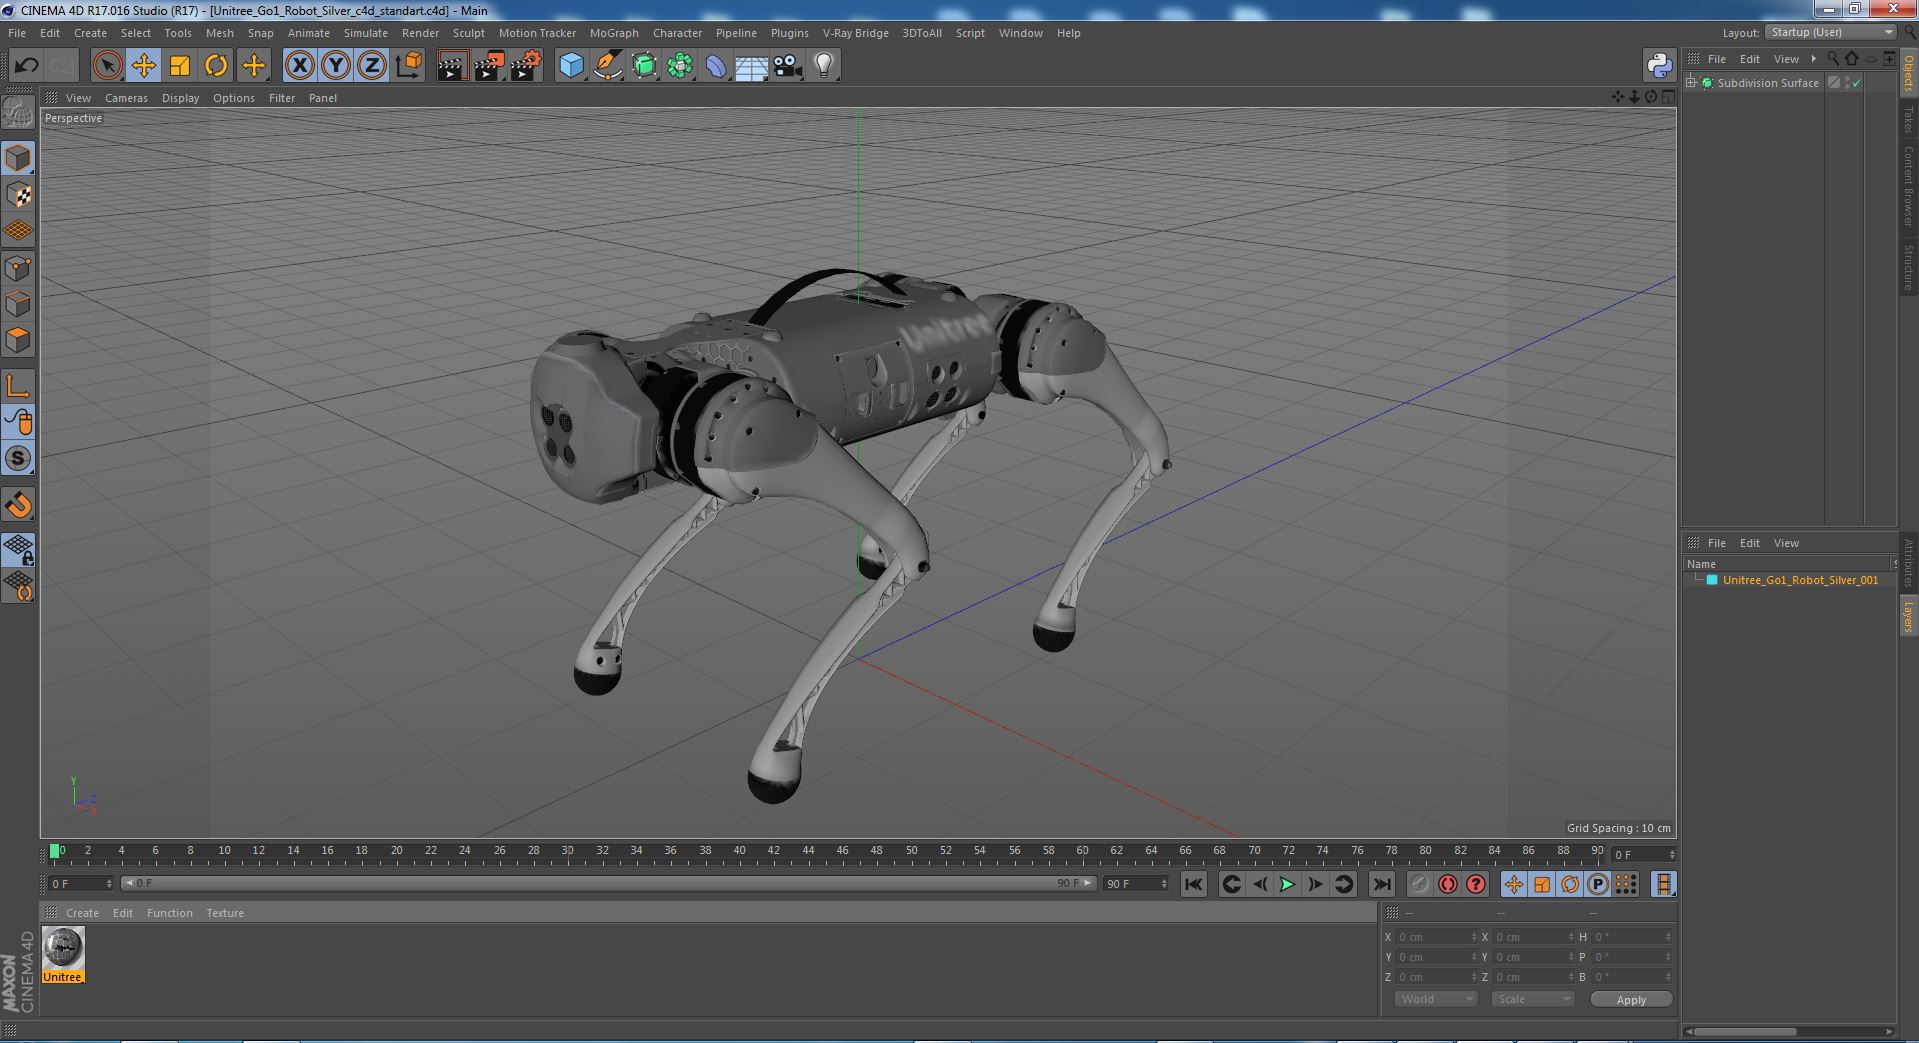
Task: Switch to Edges mode
Action: (x=18, y=304)
